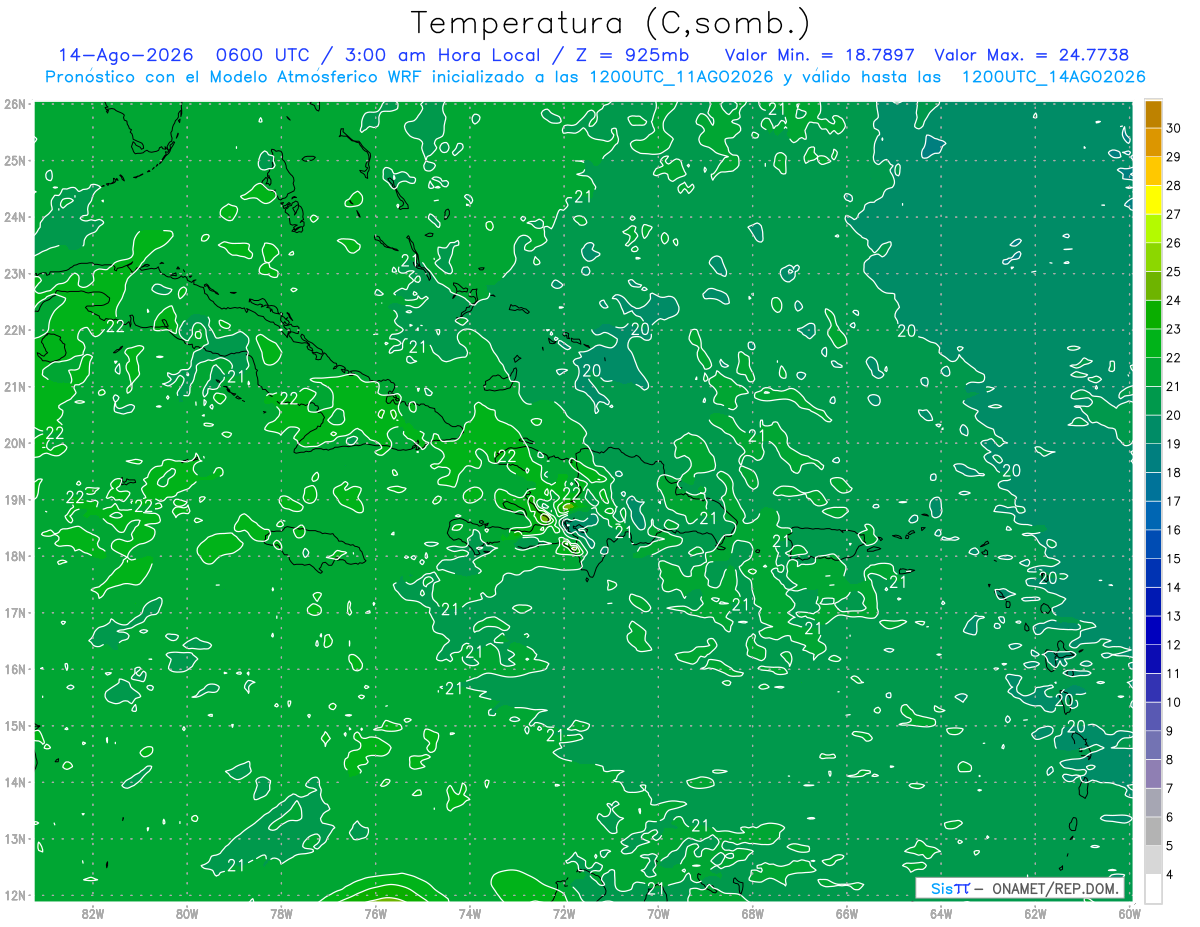This screenshot has height=927, width=1200.
Task: Click the dark orange legend swatch above 30
Action: point(1153,114)
